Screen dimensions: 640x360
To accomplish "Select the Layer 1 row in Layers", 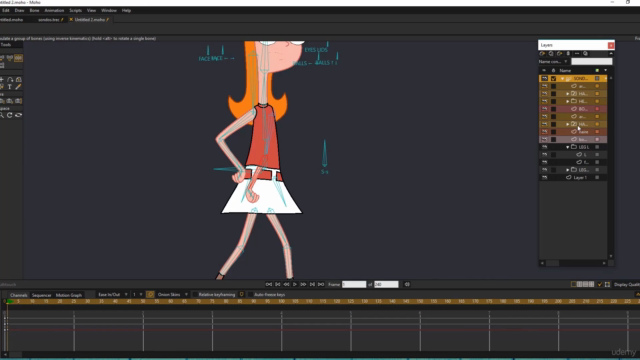I will click(573, 178).
